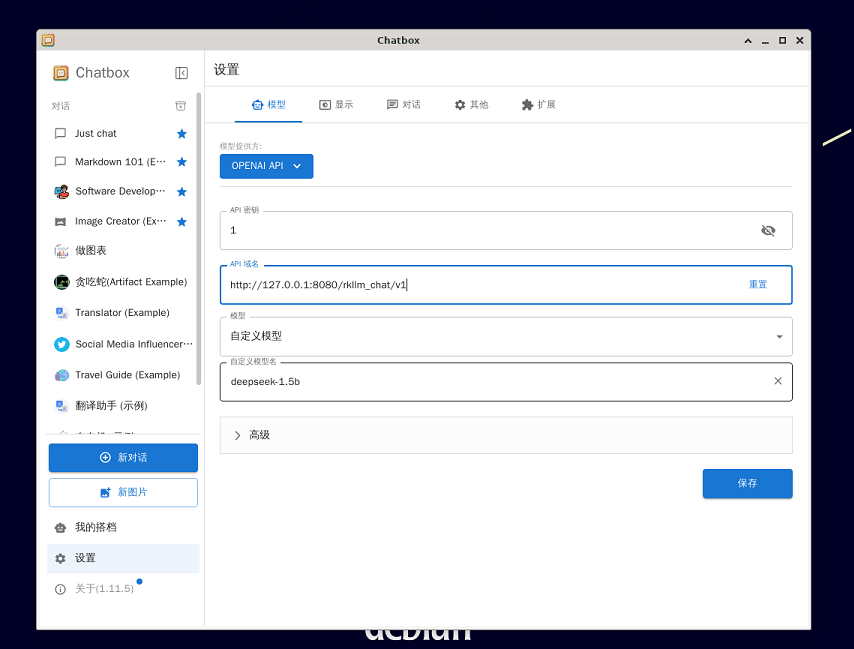Click 重置 to reset API host
This screenshot has width=854, height=649.
coord(758,285)
